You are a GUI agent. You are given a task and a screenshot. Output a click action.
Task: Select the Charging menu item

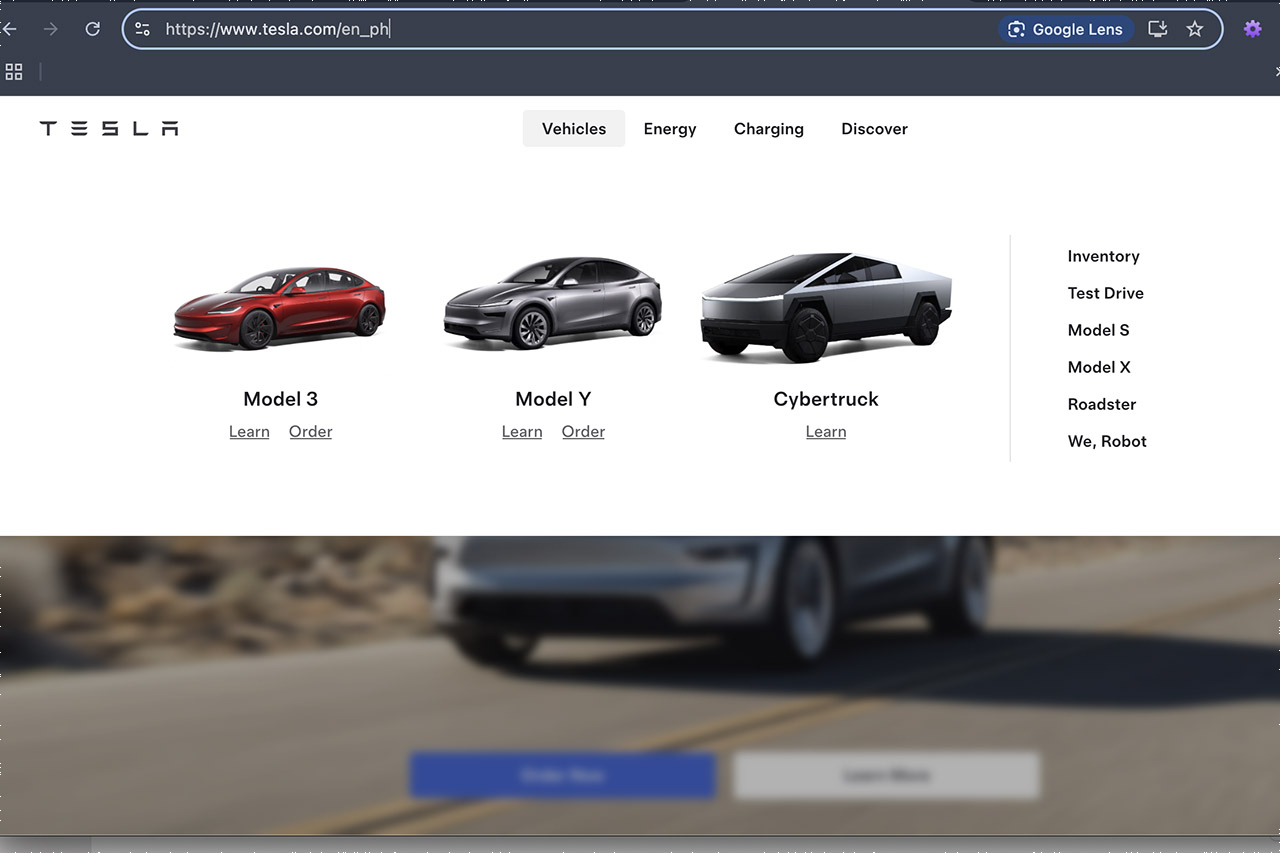coord(768,129)
